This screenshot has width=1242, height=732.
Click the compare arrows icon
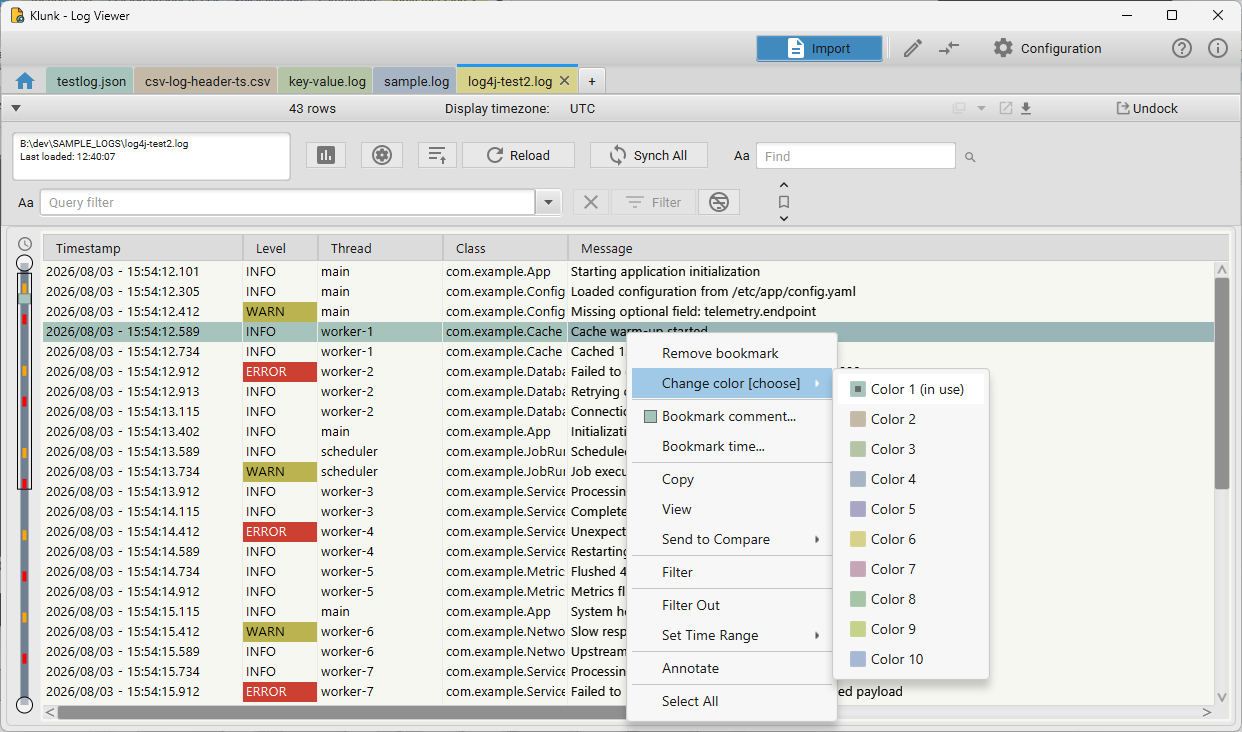(949, 48)
